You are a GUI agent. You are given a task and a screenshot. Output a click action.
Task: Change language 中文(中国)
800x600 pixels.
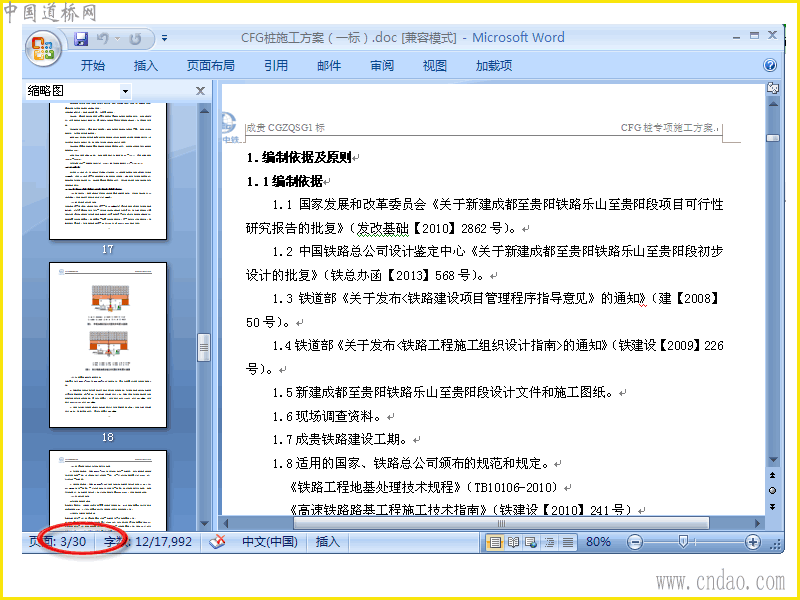pyautogui.click(x=270, y=542)
